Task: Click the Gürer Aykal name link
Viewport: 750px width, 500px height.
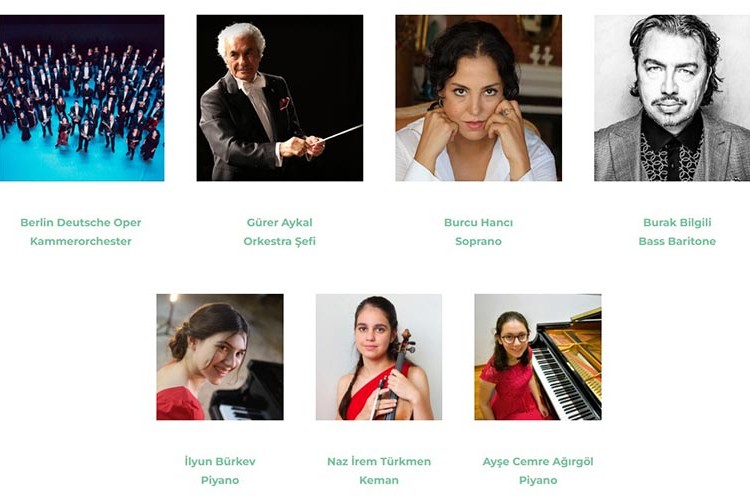Action: pos(280,222)
